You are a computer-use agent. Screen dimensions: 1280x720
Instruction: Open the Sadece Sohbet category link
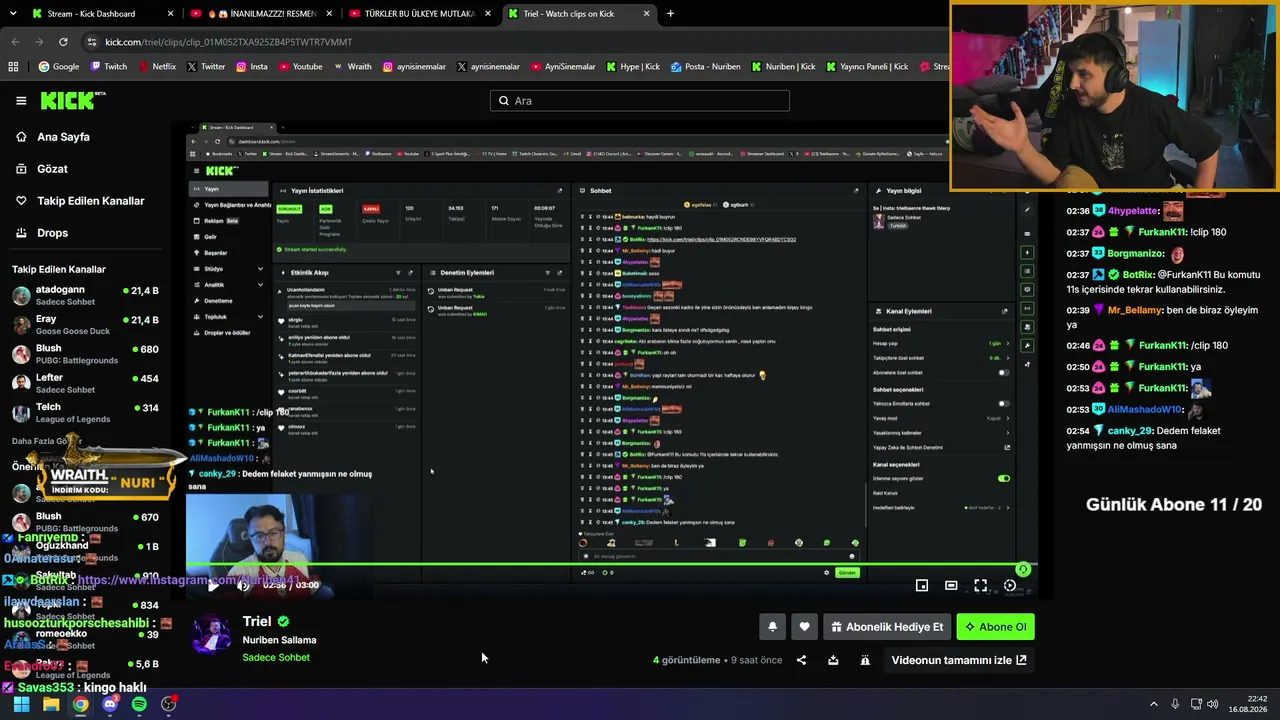tap(276, 657)
